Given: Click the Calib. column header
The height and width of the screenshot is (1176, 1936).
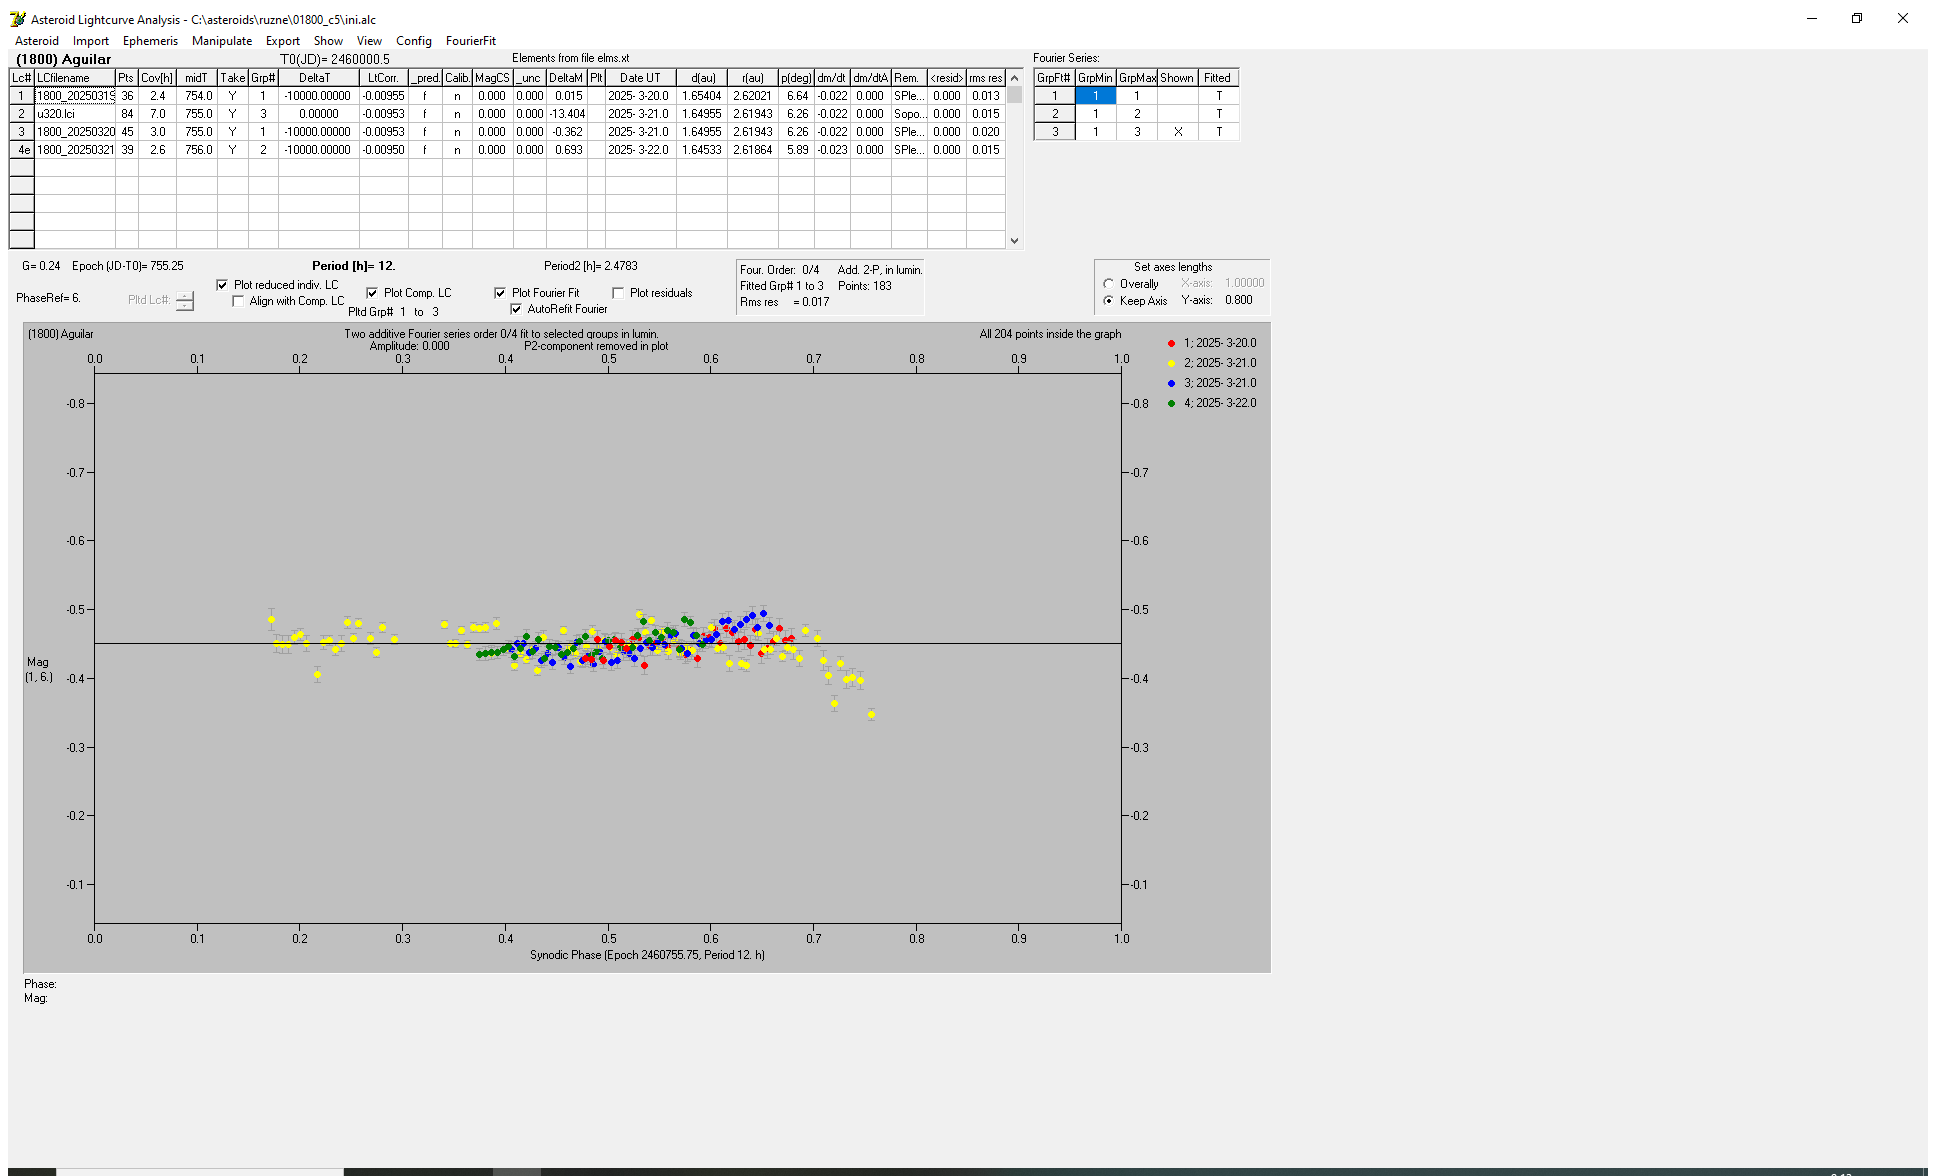Looking at the screenshot, I should [x=457, y=78].
